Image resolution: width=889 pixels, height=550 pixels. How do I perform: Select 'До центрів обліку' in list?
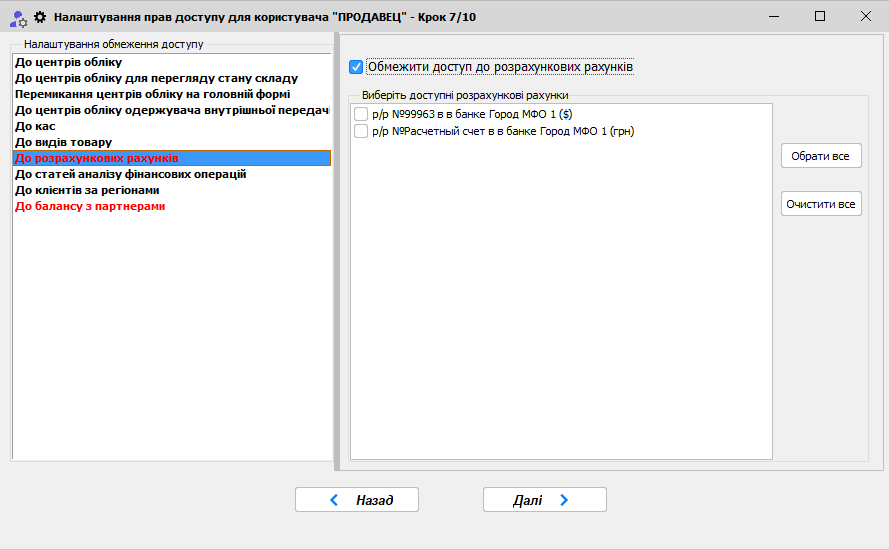click(69, 62)
